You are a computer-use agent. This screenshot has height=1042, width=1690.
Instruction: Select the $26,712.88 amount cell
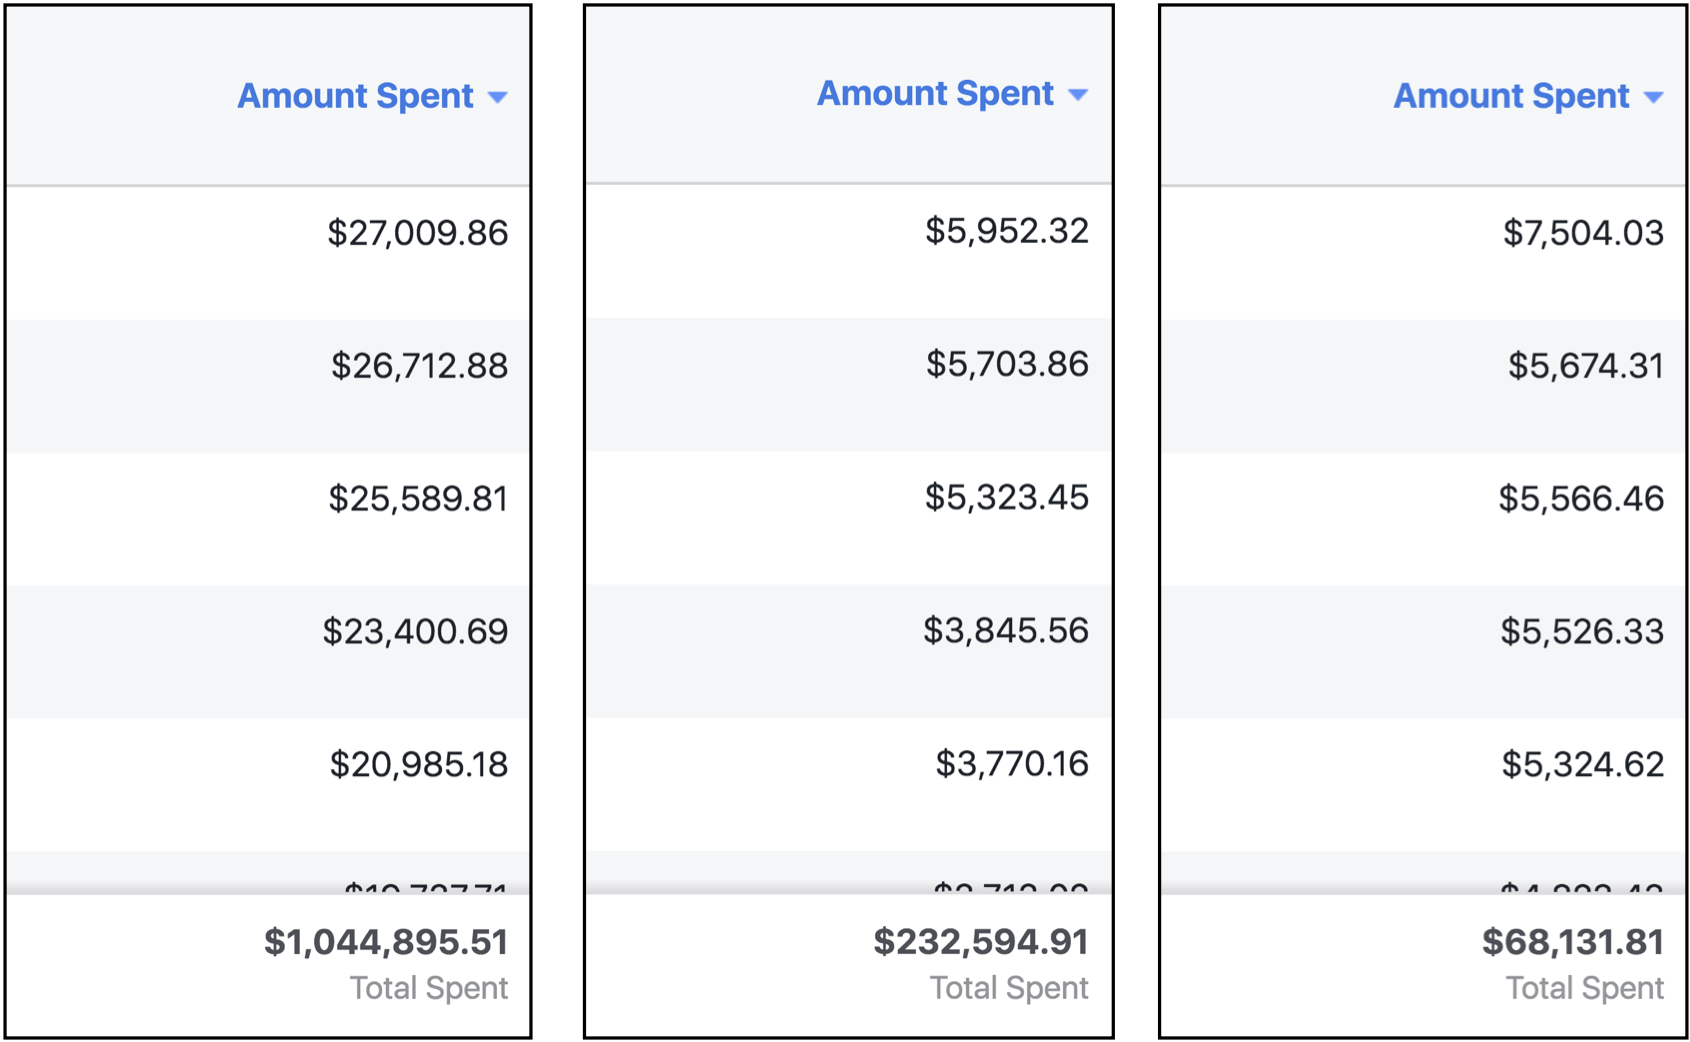420,366
